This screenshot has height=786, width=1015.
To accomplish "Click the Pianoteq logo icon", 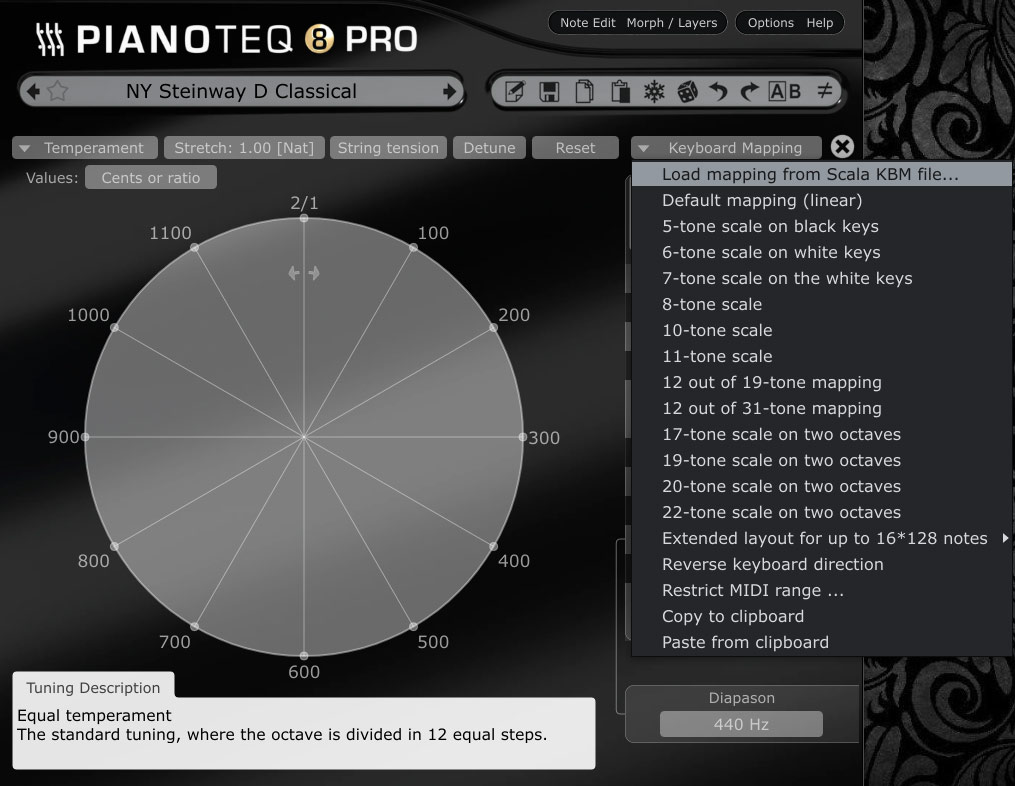I will pos(50,39).
